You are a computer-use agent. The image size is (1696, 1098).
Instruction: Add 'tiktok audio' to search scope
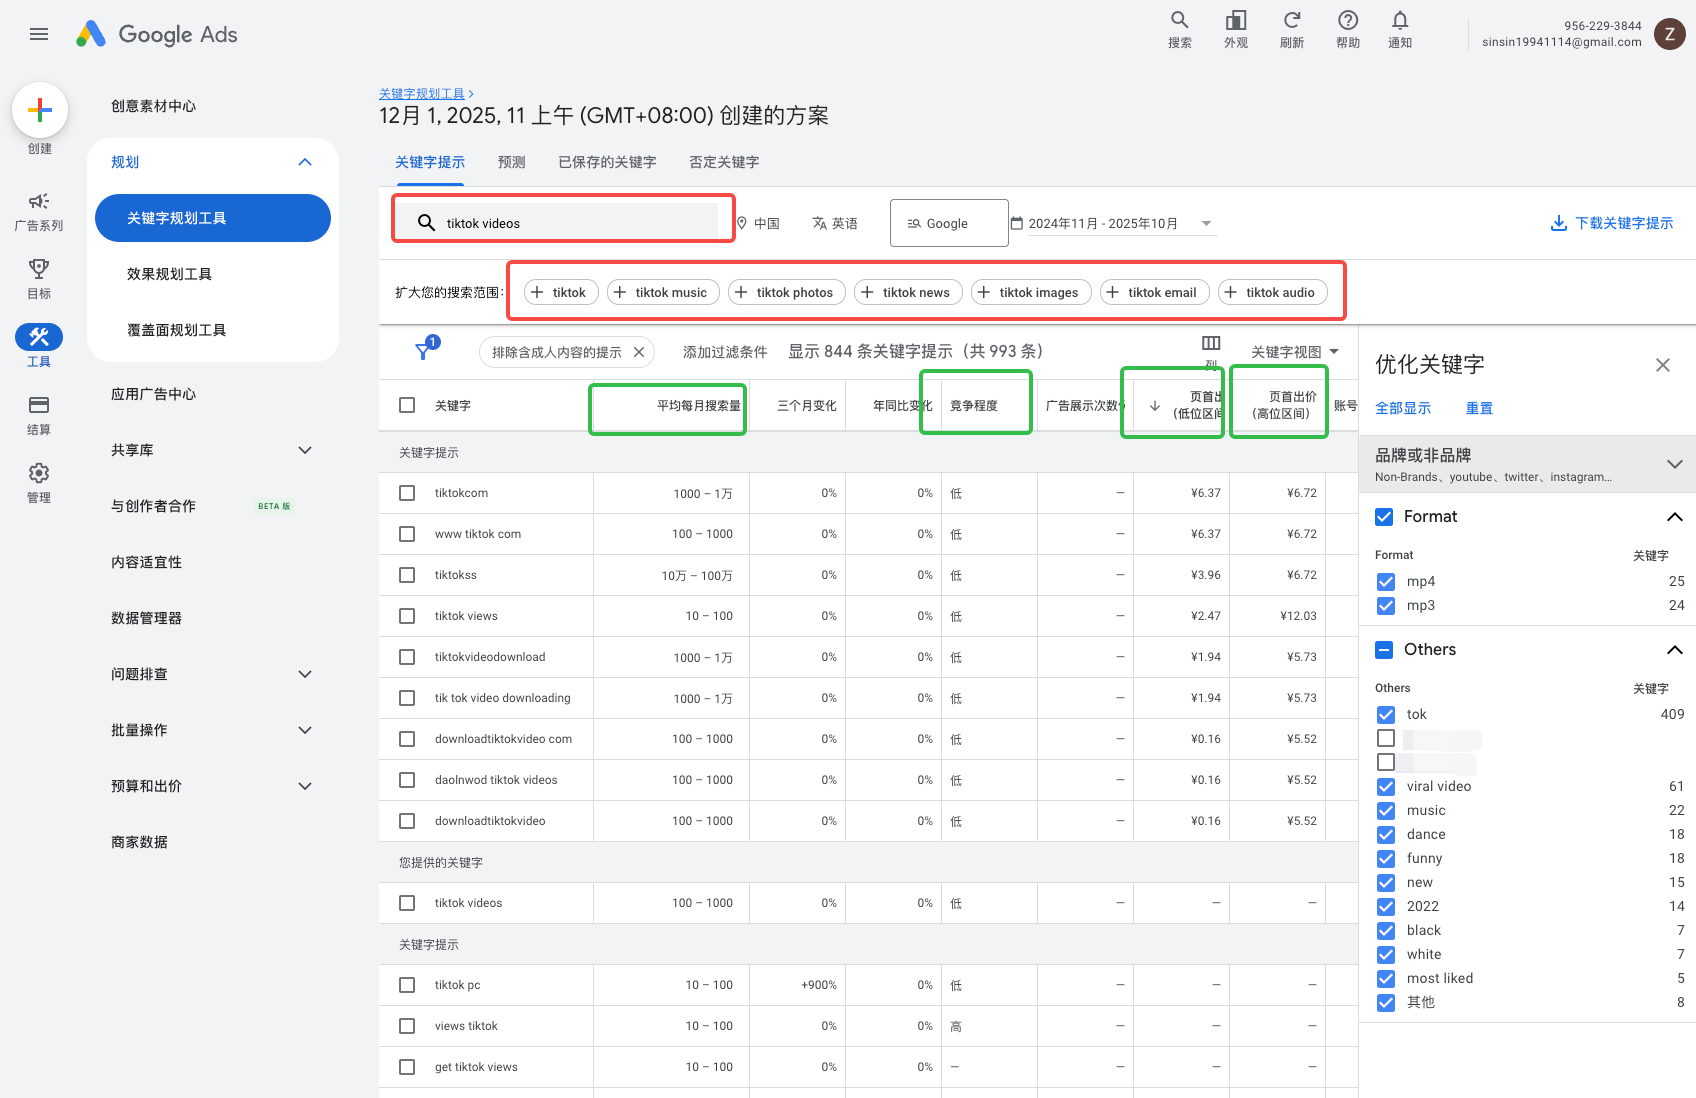click(1273, 292)
